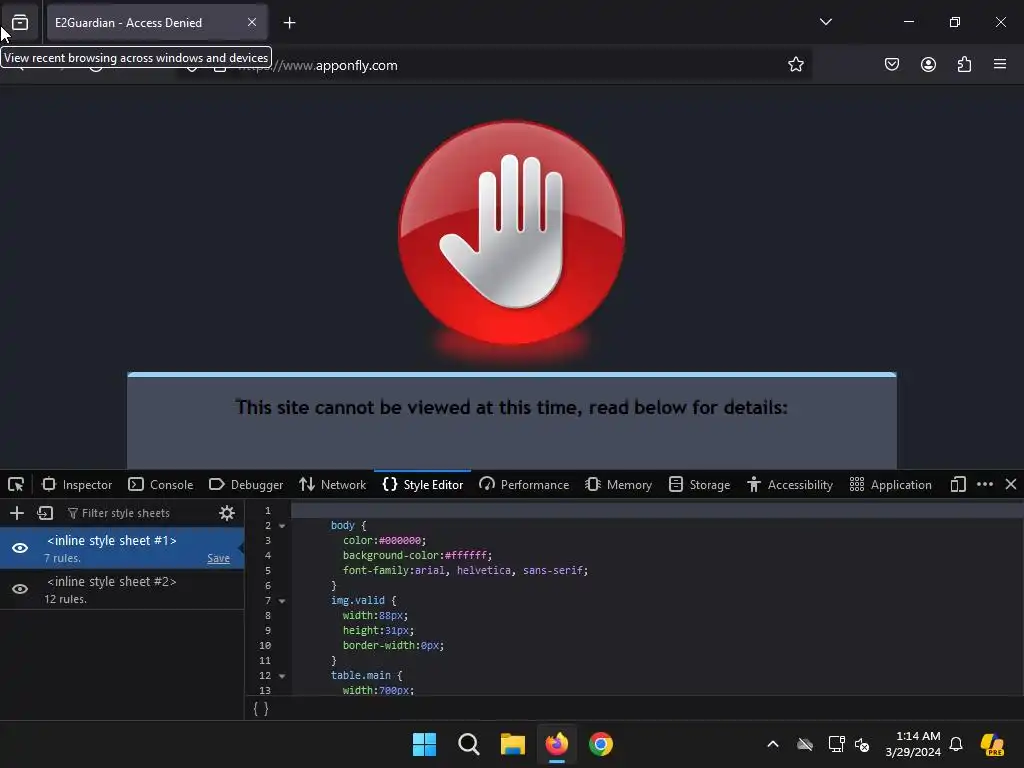Collapse the body rule fold arrow
1024x768 pixels.
pyautogui.click(x=282, y=526)
